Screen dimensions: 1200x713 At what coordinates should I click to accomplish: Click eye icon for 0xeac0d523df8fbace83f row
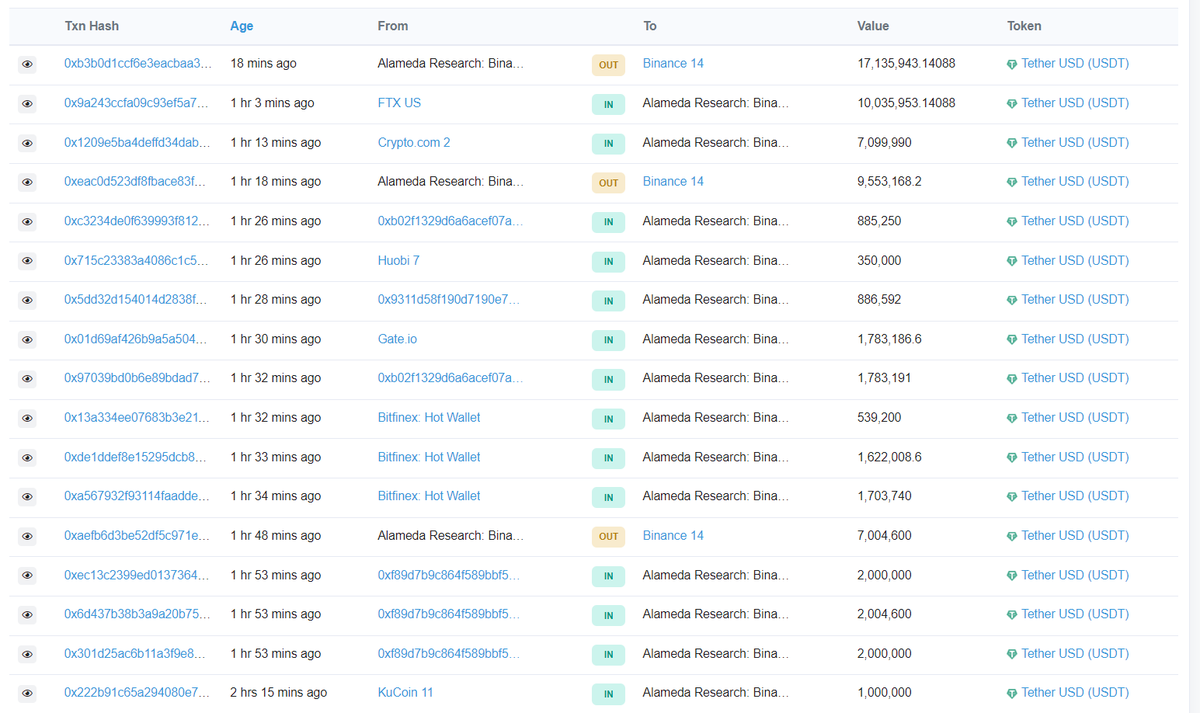[x=27, y=182]
